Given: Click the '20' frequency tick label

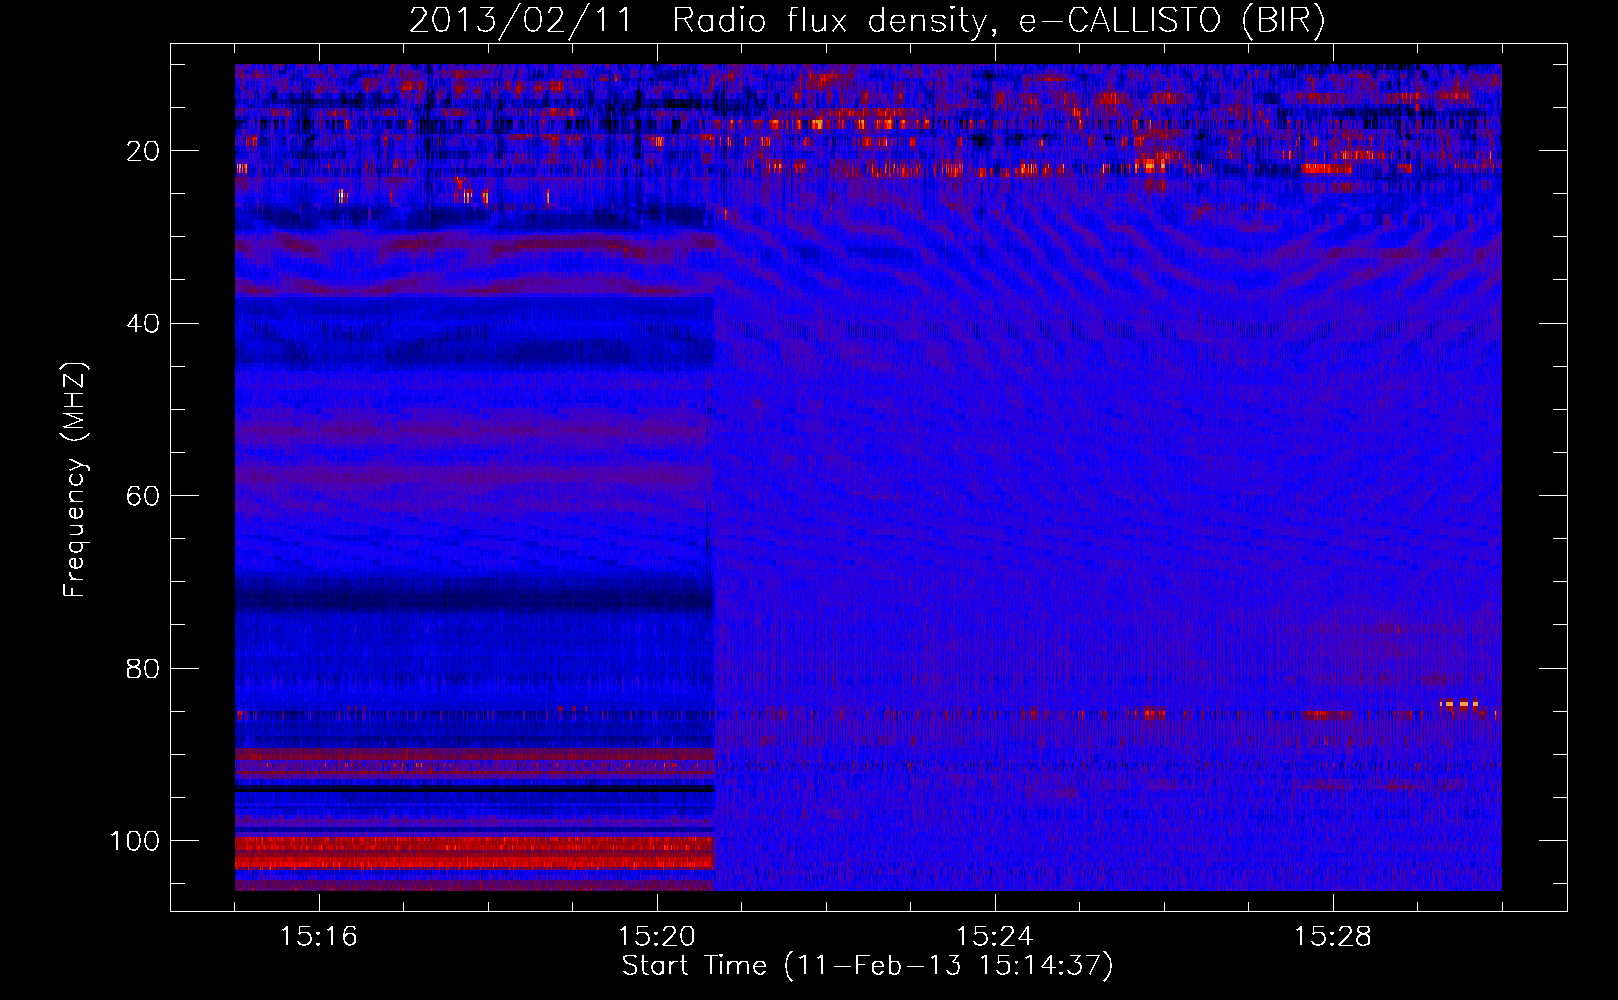Looking at the screenshot, I should click(x=144, y=151).
